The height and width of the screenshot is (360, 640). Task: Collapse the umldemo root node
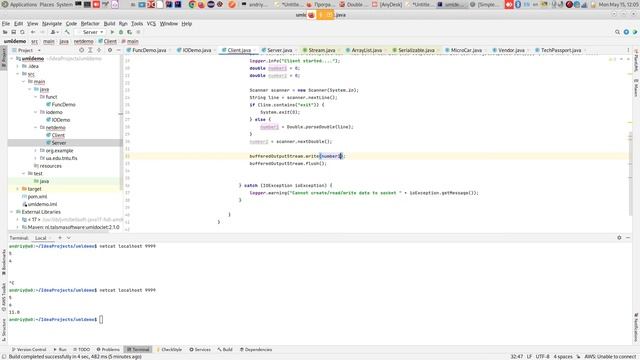click(x=12, y=59)
